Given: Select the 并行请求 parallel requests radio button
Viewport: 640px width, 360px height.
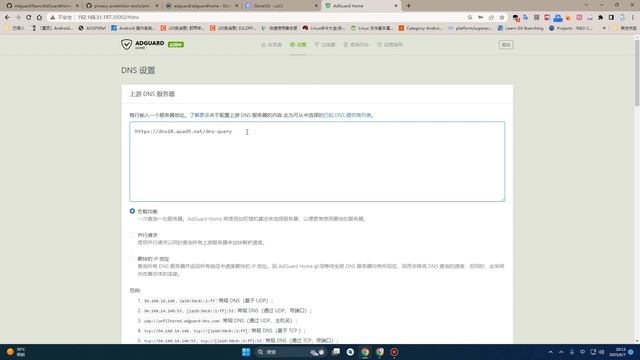Looking at the screenshot, I should click(132, 235).
